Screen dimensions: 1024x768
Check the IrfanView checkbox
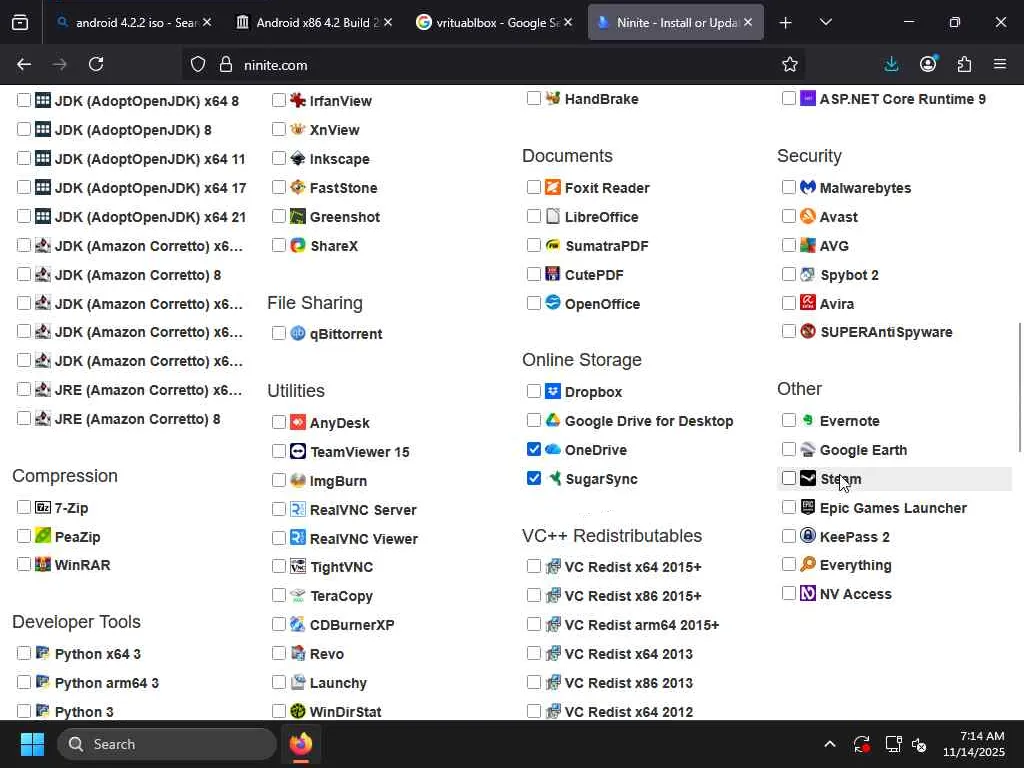(279, 100)
